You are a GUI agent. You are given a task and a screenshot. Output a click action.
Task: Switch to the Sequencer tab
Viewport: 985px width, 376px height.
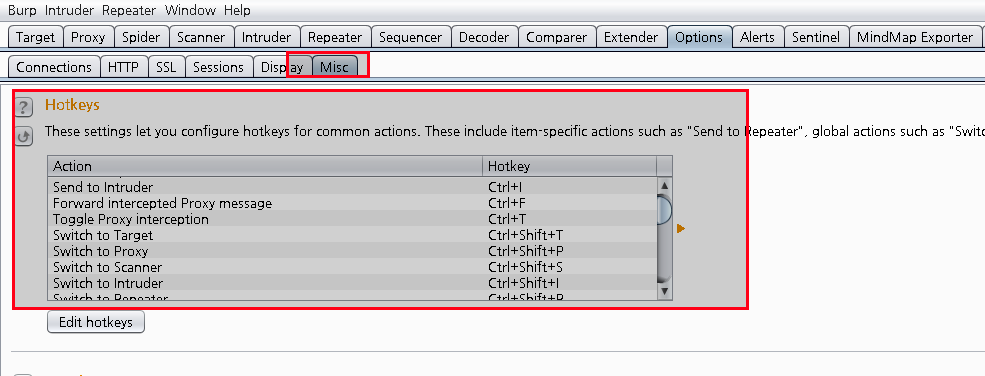pyautogui.click(x=411, y=37)
